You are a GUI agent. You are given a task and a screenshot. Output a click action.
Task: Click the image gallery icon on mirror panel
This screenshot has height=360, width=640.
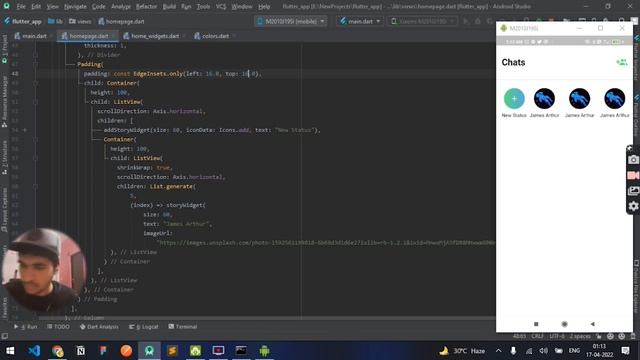(x=633, y=191)
